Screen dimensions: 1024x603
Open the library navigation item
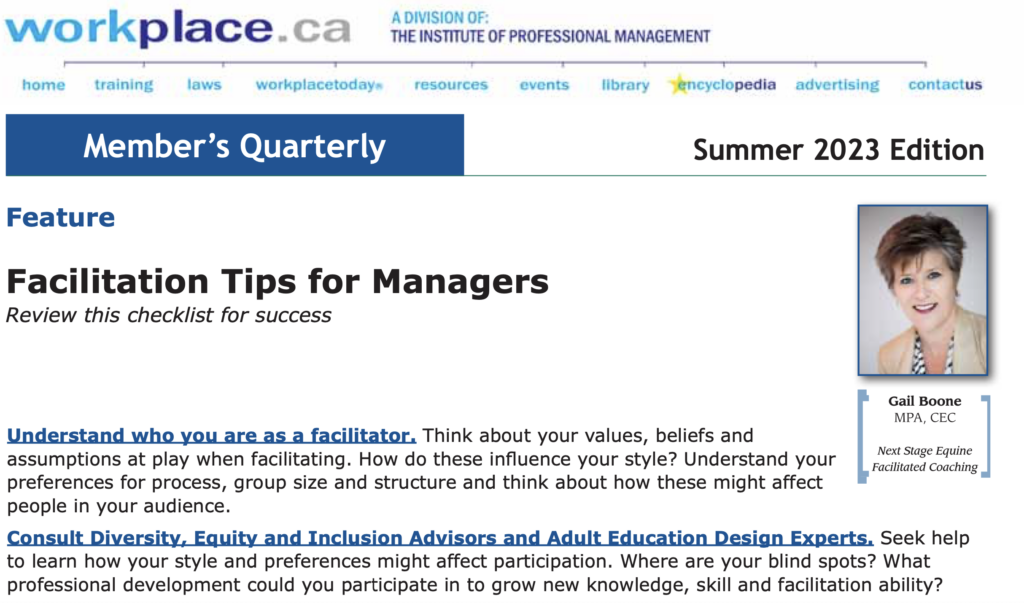coord(625,85)
